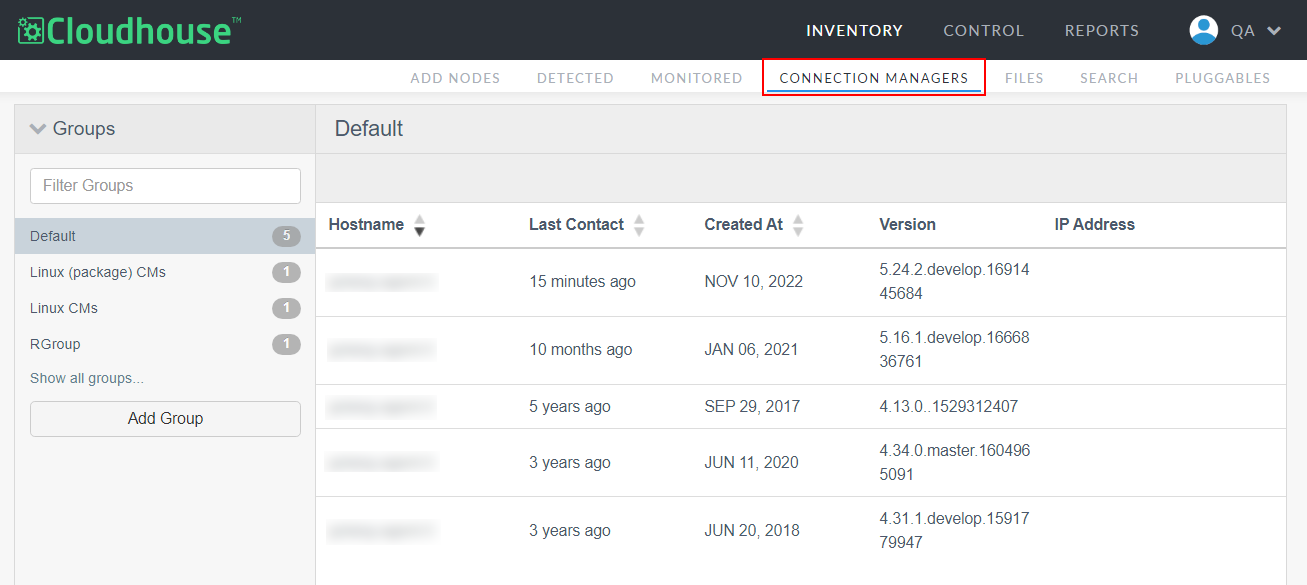This screenshot has height=585, width=1307.
Task: Open the Reports menu
Action: point(1102,31)
